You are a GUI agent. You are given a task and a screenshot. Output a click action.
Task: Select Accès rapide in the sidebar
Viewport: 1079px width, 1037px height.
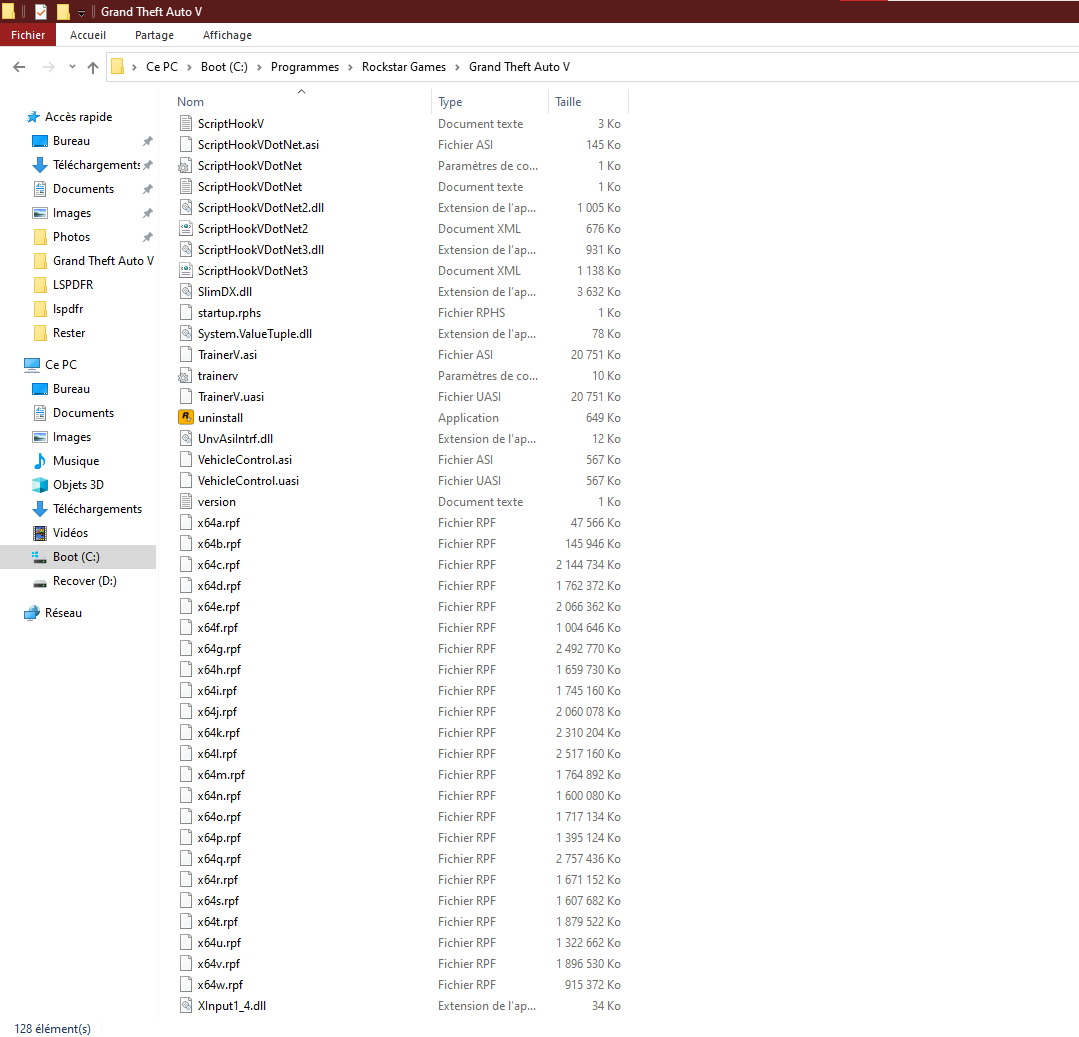(78, 117)
